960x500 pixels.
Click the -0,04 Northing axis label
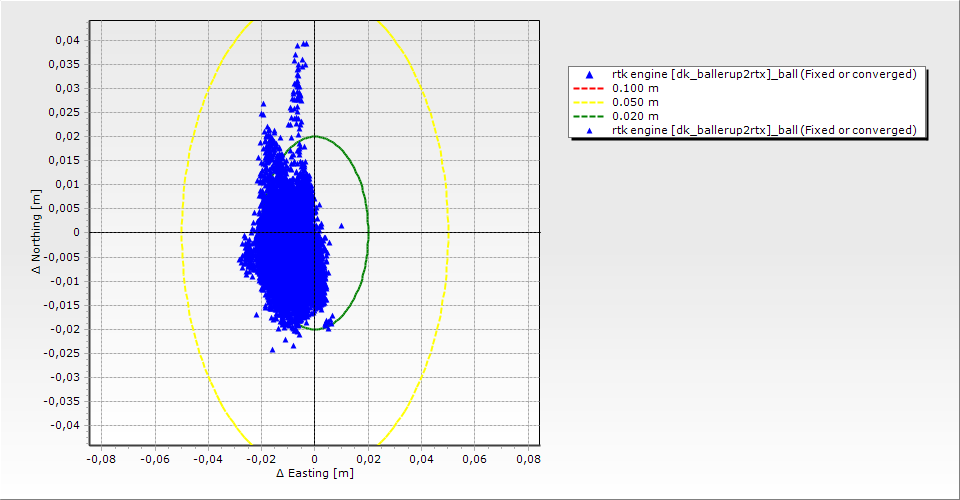pyautogui.click(x=65, y=425)
